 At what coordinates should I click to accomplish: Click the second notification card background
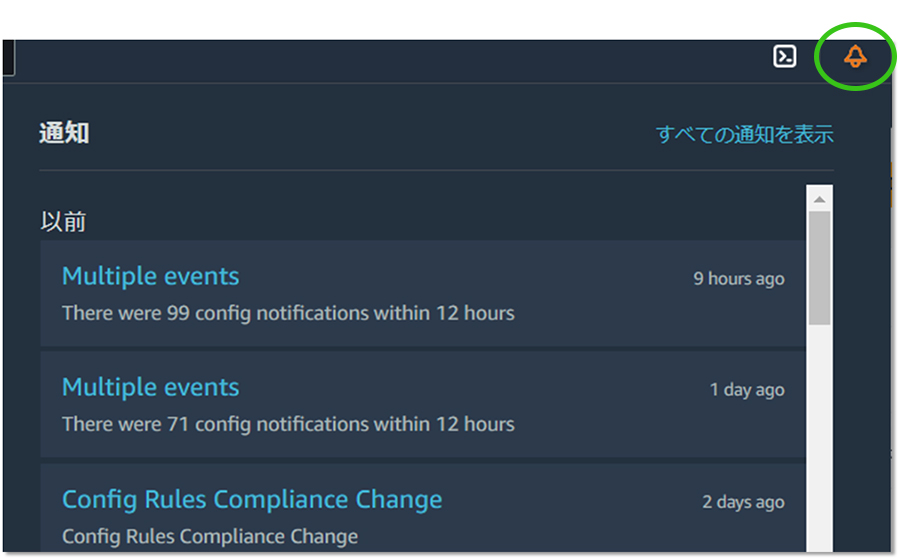tap(423, 405)
